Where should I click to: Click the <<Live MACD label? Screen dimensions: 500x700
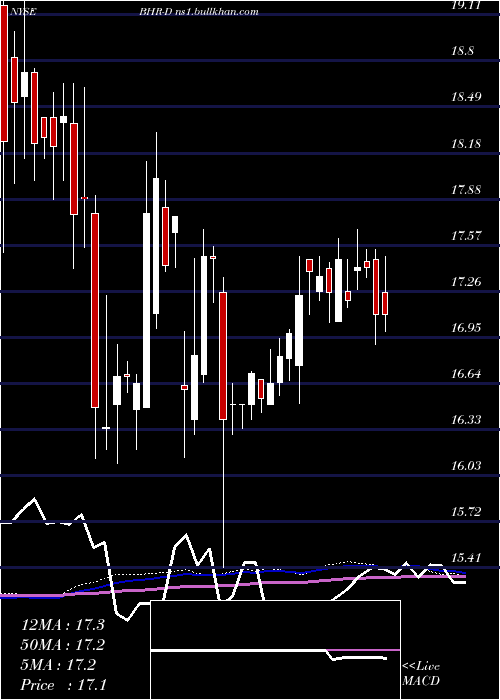coord(421,673)
